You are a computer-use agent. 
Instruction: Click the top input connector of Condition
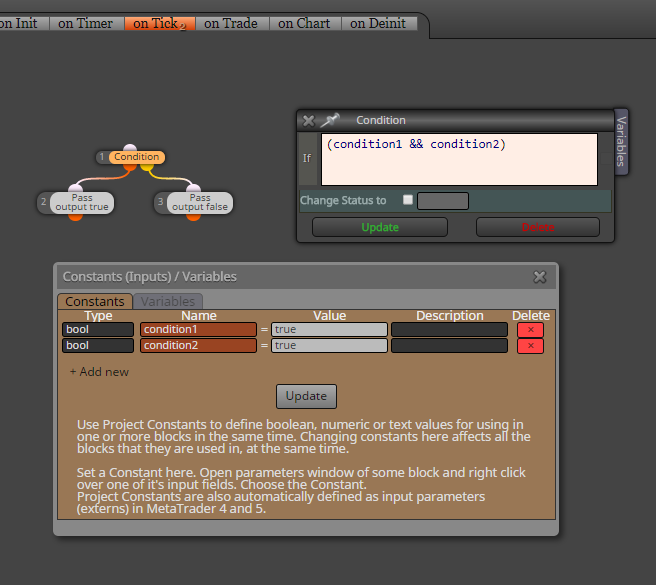pyautogui.click(x=130, y=148)
